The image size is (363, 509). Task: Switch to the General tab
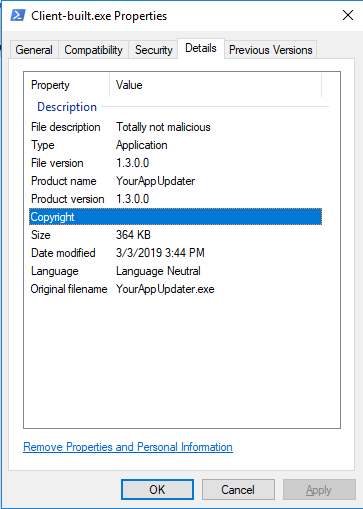pyautogui.click(x=34, y=50)
